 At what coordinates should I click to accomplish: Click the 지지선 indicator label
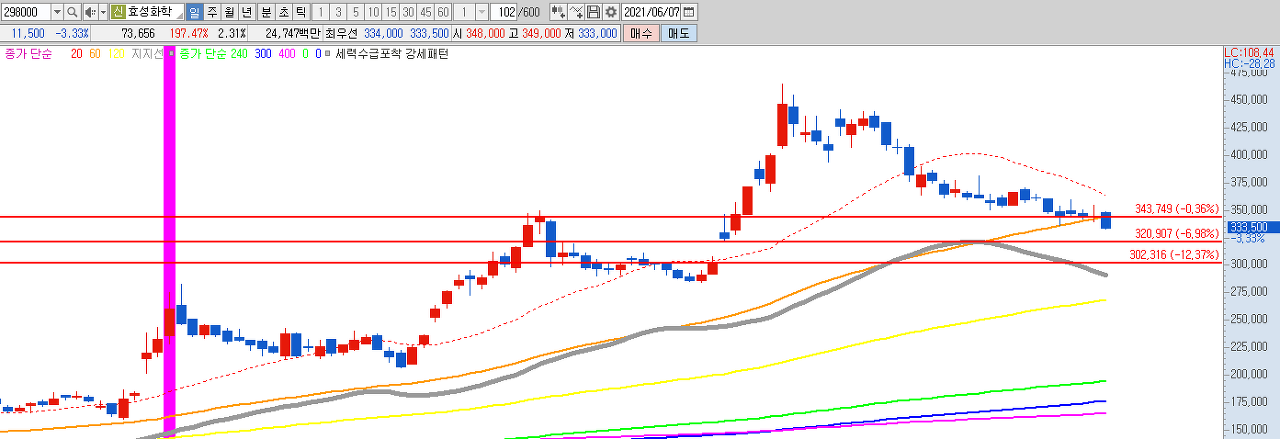click(x=147, y=53)
